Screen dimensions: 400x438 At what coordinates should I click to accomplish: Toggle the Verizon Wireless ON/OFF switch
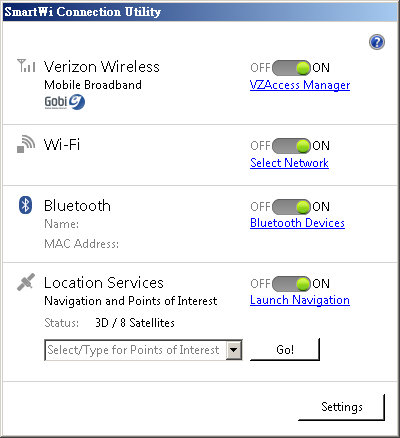291,68
